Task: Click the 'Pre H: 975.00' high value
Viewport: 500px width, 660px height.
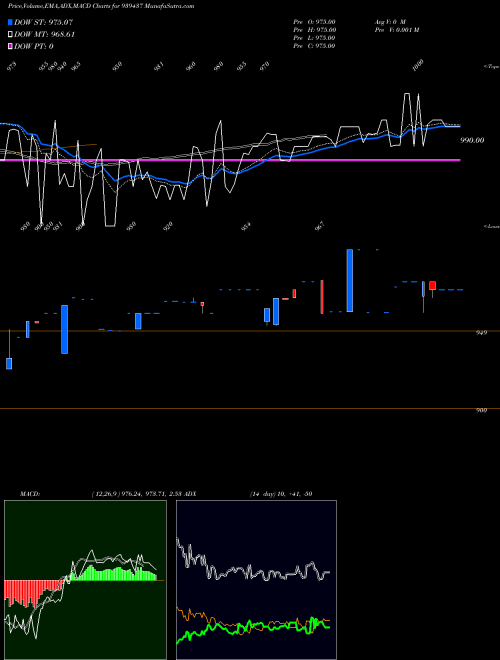Action: 314,30
